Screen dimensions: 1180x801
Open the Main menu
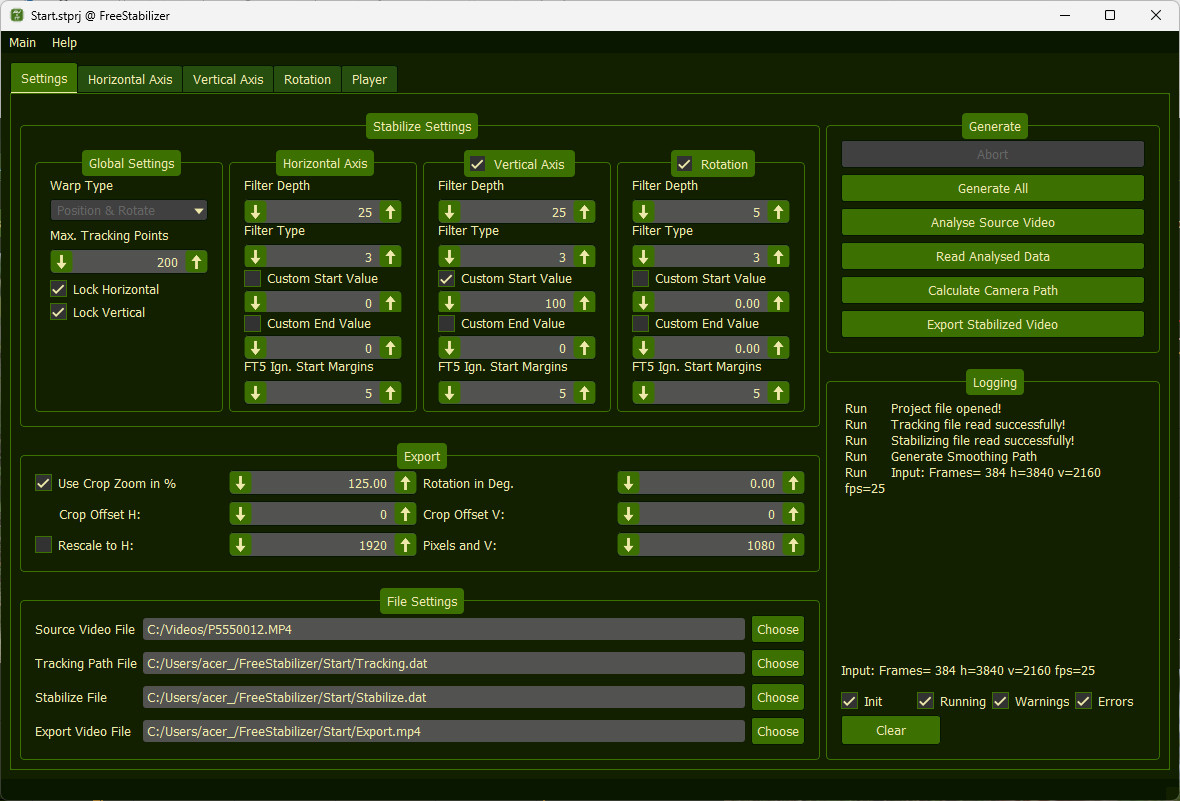tap(22, 43)
